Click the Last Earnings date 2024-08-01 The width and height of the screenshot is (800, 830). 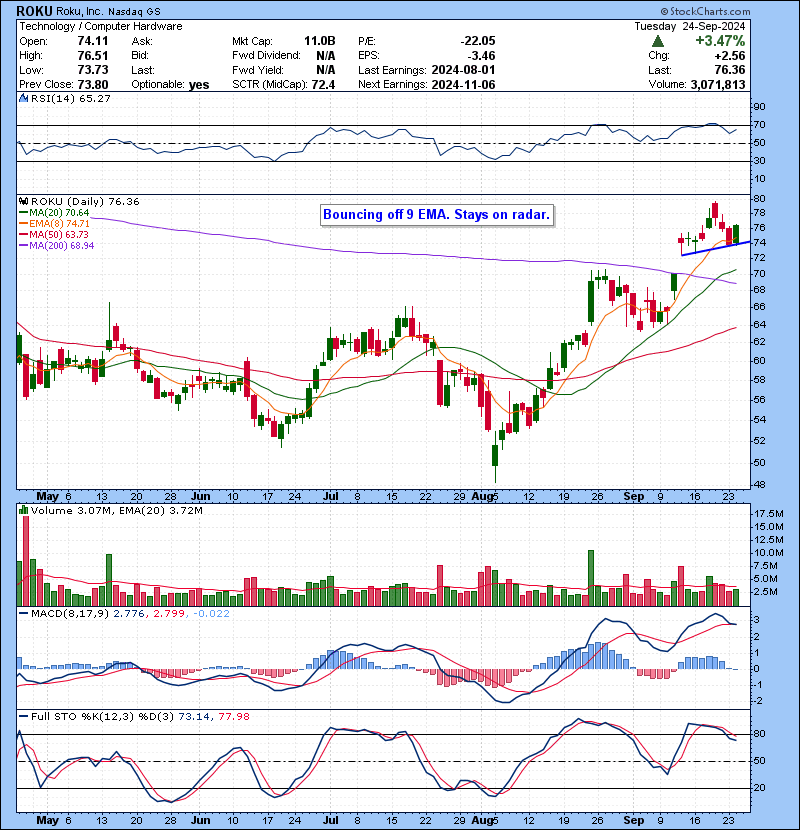tap(463, 70)
